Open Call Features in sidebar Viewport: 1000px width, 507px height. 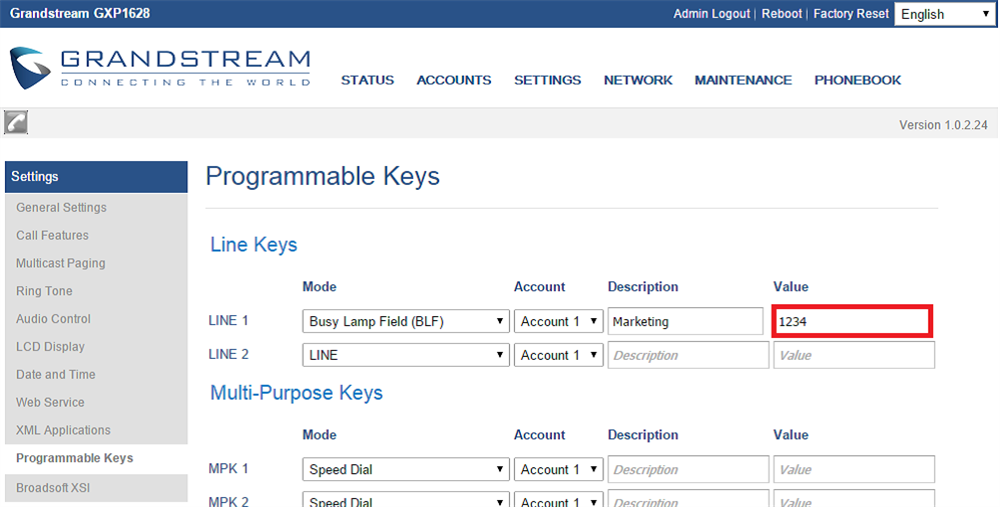click(52, 235)
